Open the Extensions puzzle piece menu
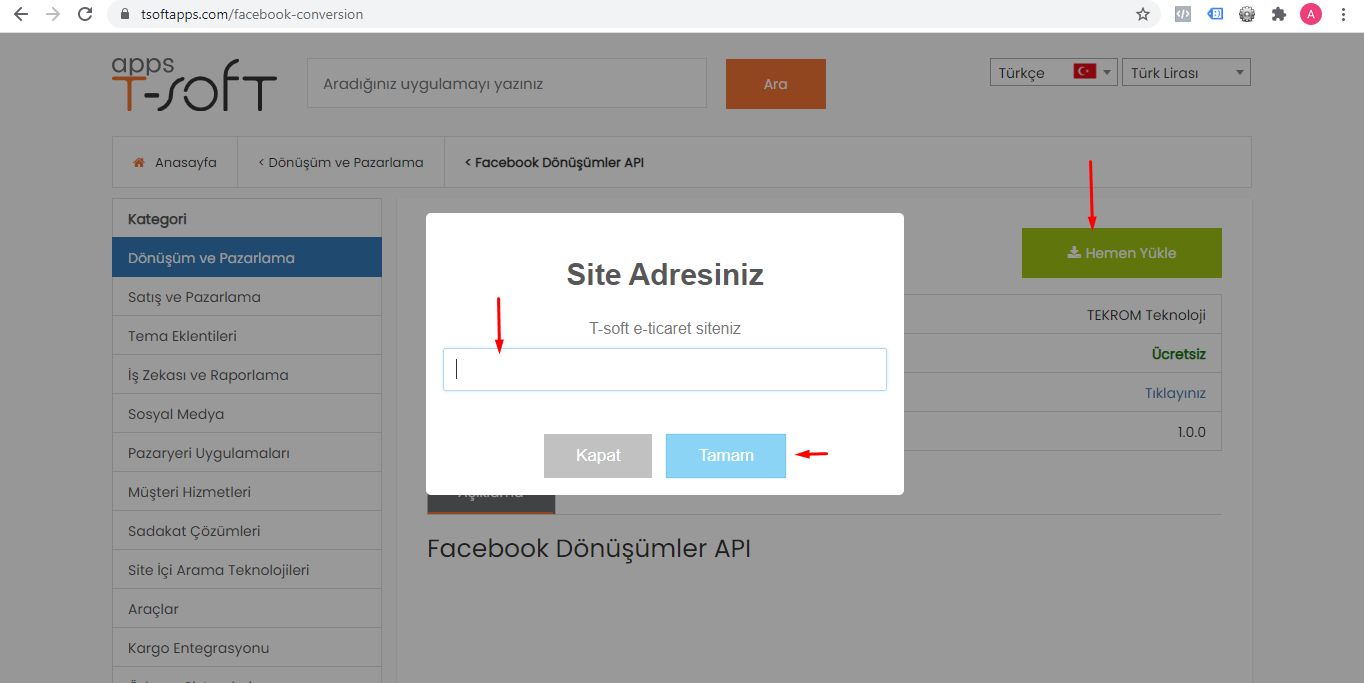Viewport: 1364px width, 683px height. 1278,15
